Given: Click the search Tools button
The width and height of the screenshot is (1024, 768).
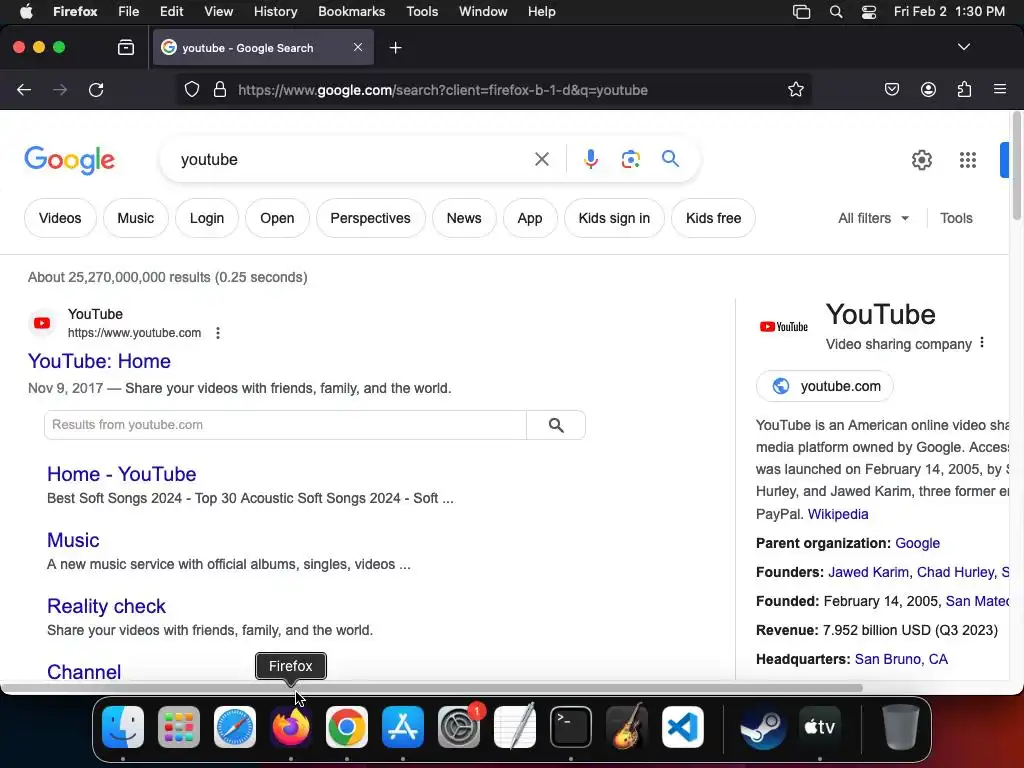Looking at the screenshot, I should click(x=956, y=218).
